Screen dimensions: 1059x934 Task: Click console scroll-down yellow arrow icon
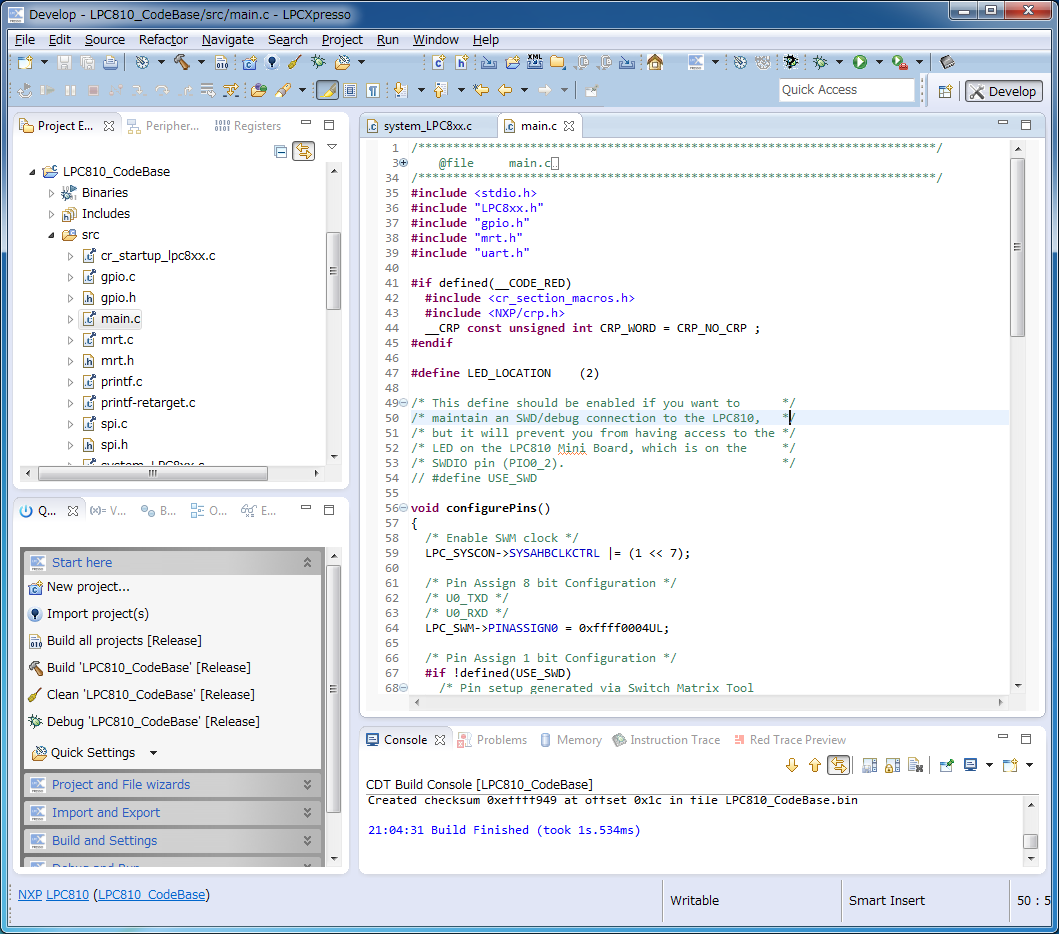click(x=792, y=765)
